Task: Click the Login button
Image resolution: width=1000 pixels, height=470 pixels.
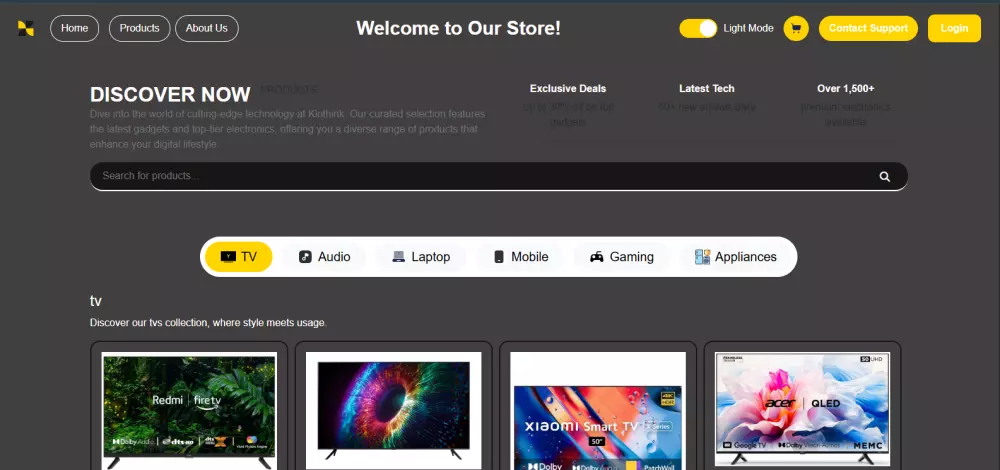Action: 954,28
